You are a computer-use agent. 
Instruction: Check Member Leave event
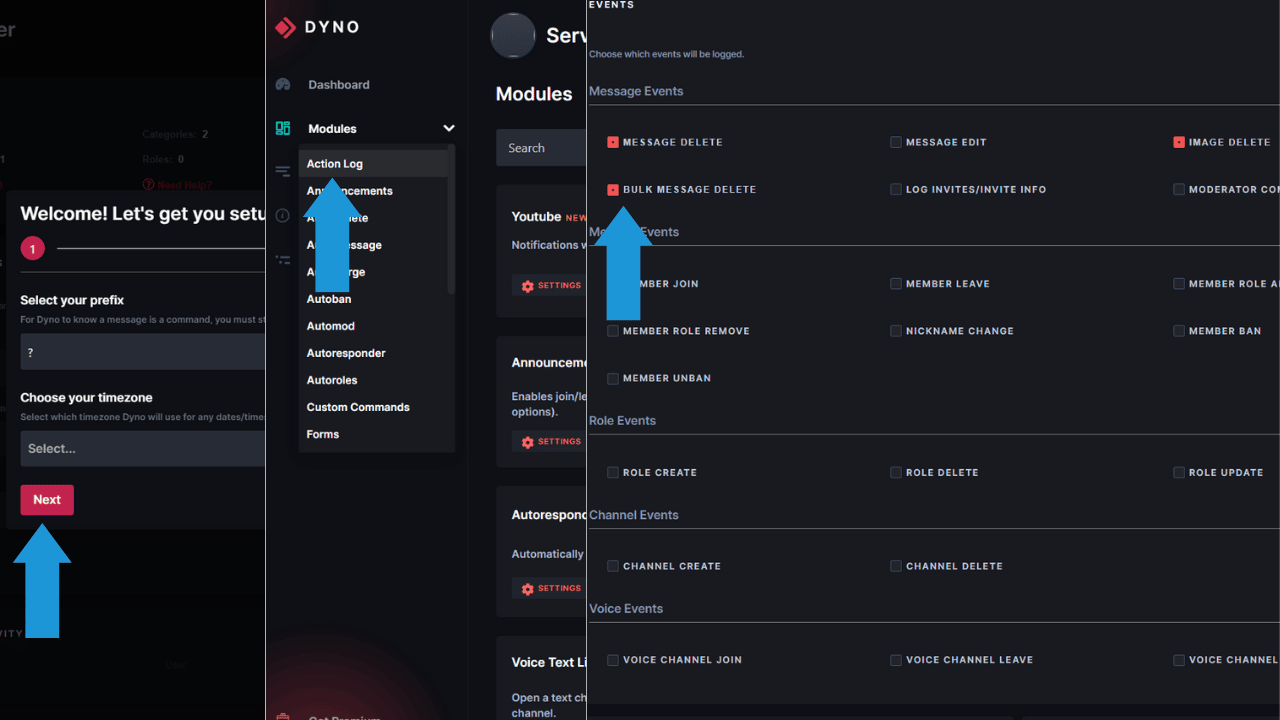(896, 284)
